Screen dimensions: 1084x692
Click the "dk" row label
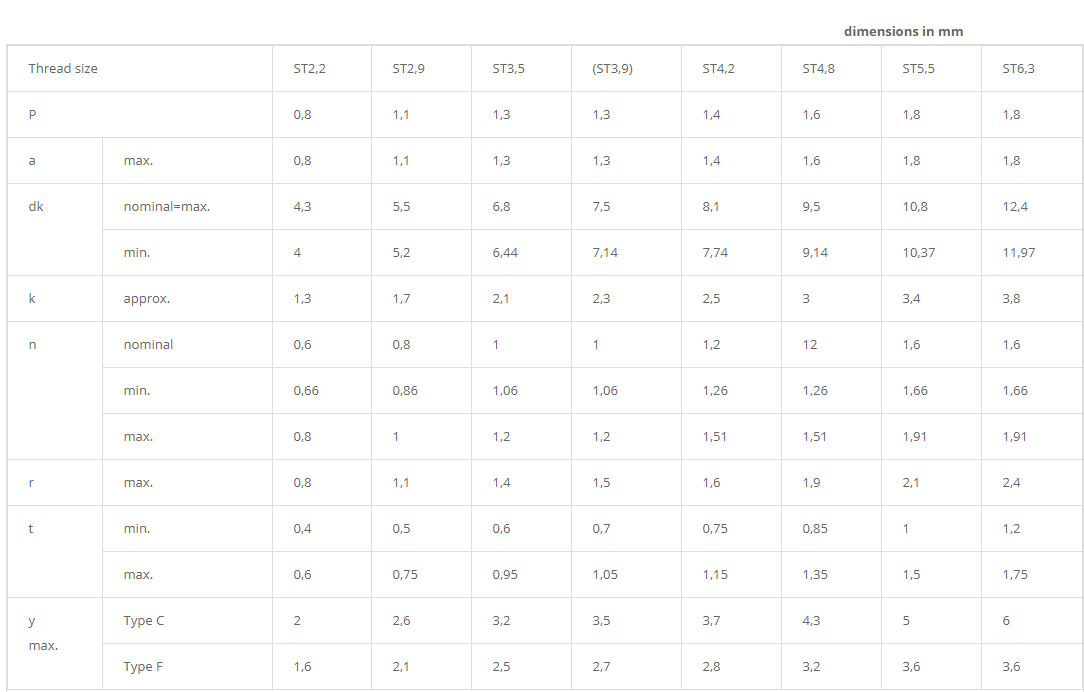(36, 207)
